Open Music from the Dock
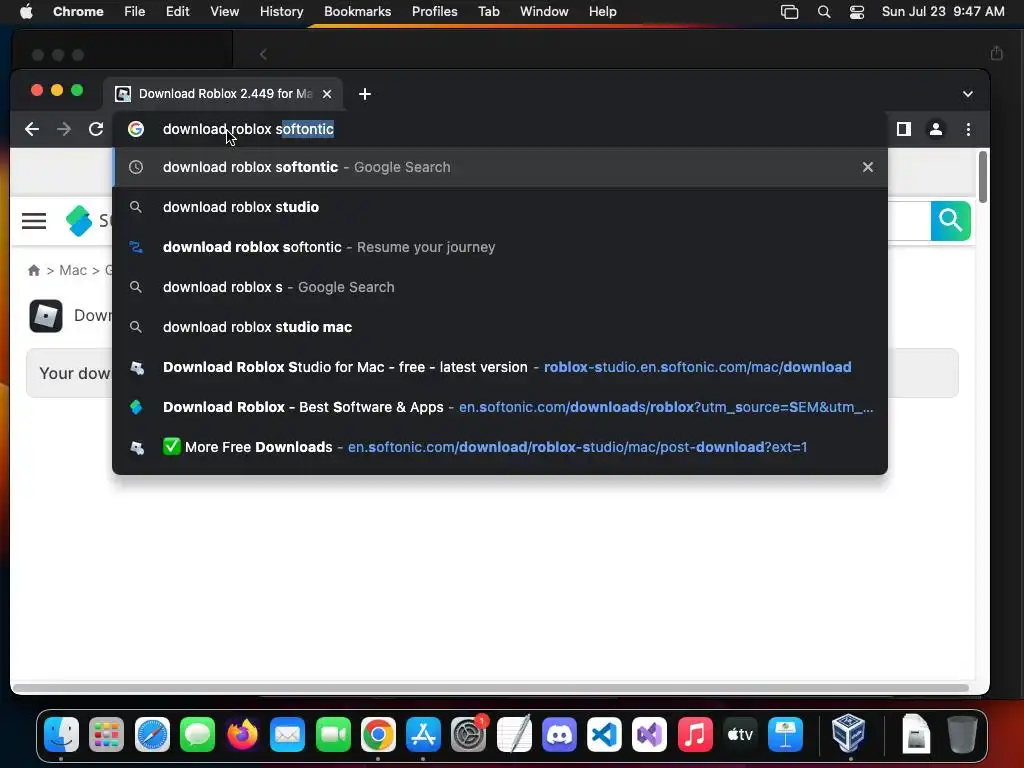 pos(695,735)
